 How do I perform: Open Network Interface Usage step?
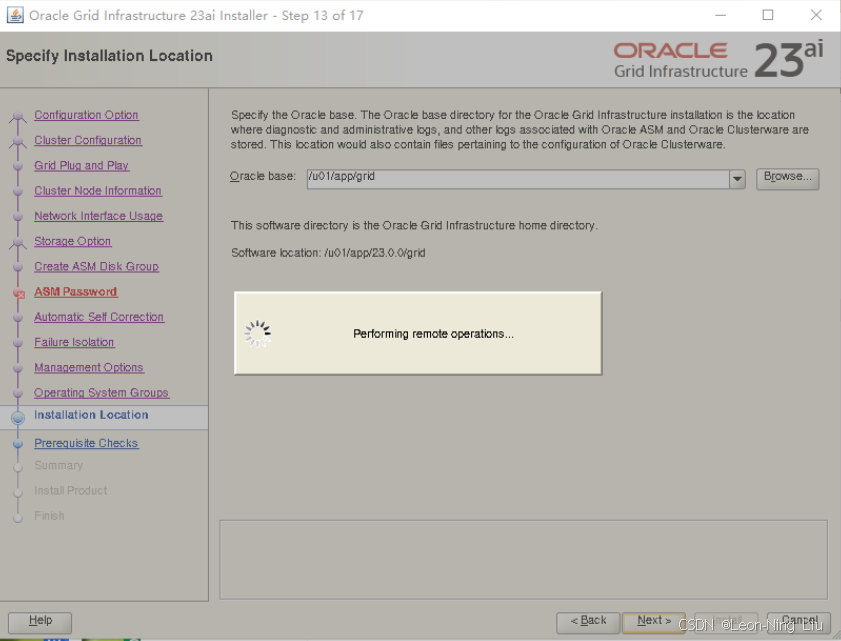(x=99, y=216)
